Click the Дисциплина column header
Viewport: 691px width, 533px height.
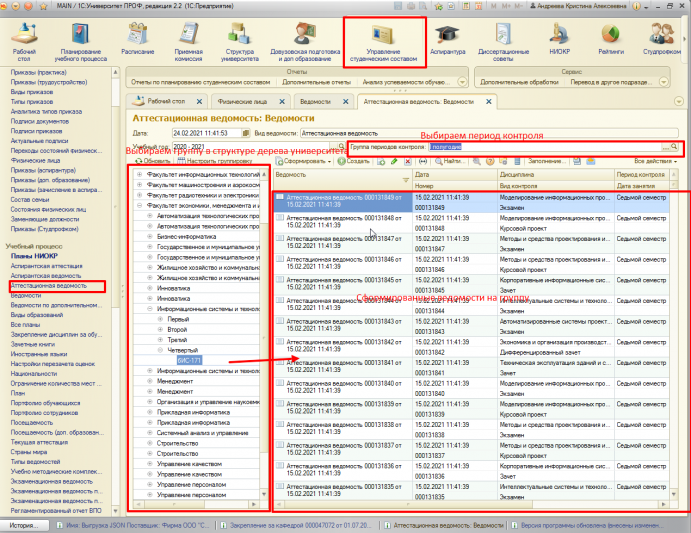[556, 175]
